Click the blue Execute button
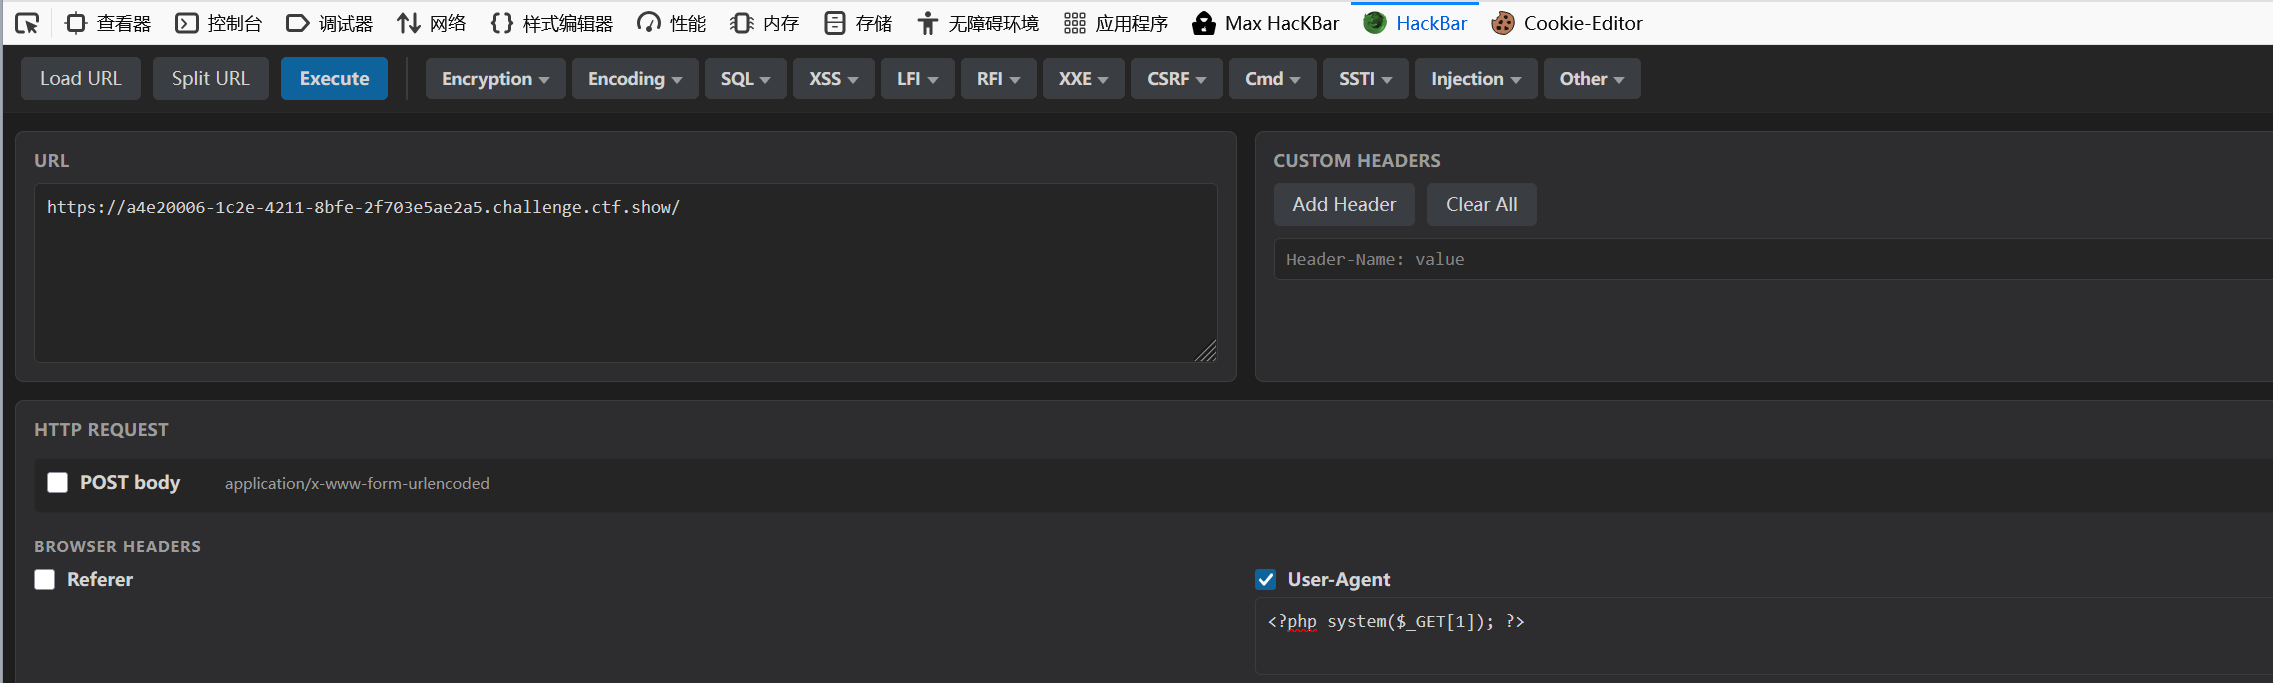 coord(334,78)
